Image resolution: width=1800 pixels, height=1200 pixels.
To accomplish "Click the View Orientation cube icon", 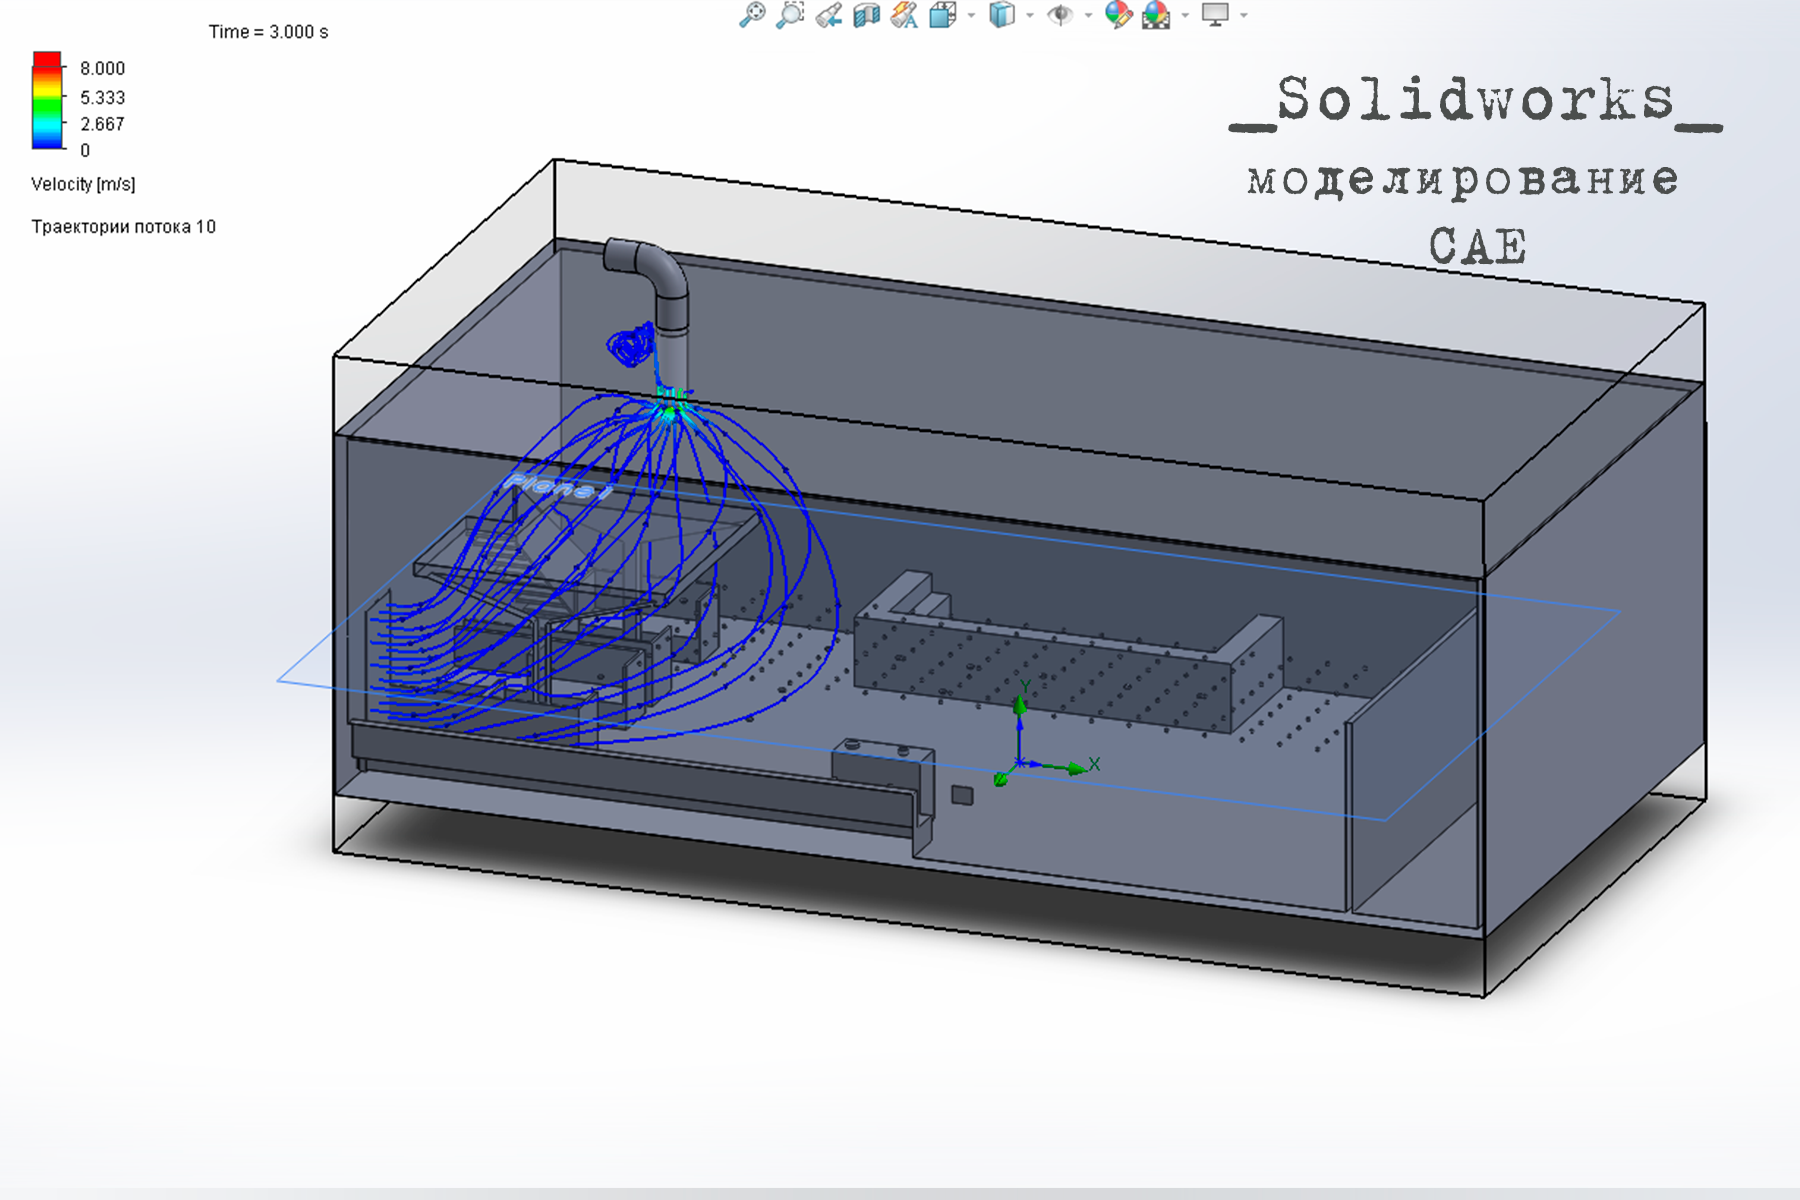I will pyautogui.click(x=942, y=15).
